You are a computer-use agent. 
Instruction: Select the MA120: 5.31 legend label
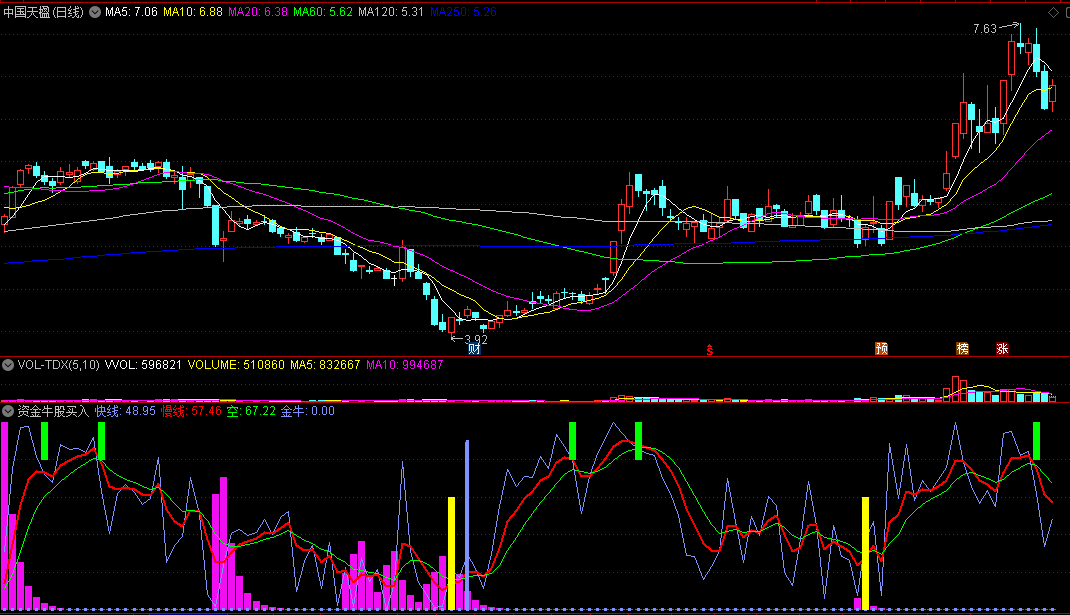[390, 12]
